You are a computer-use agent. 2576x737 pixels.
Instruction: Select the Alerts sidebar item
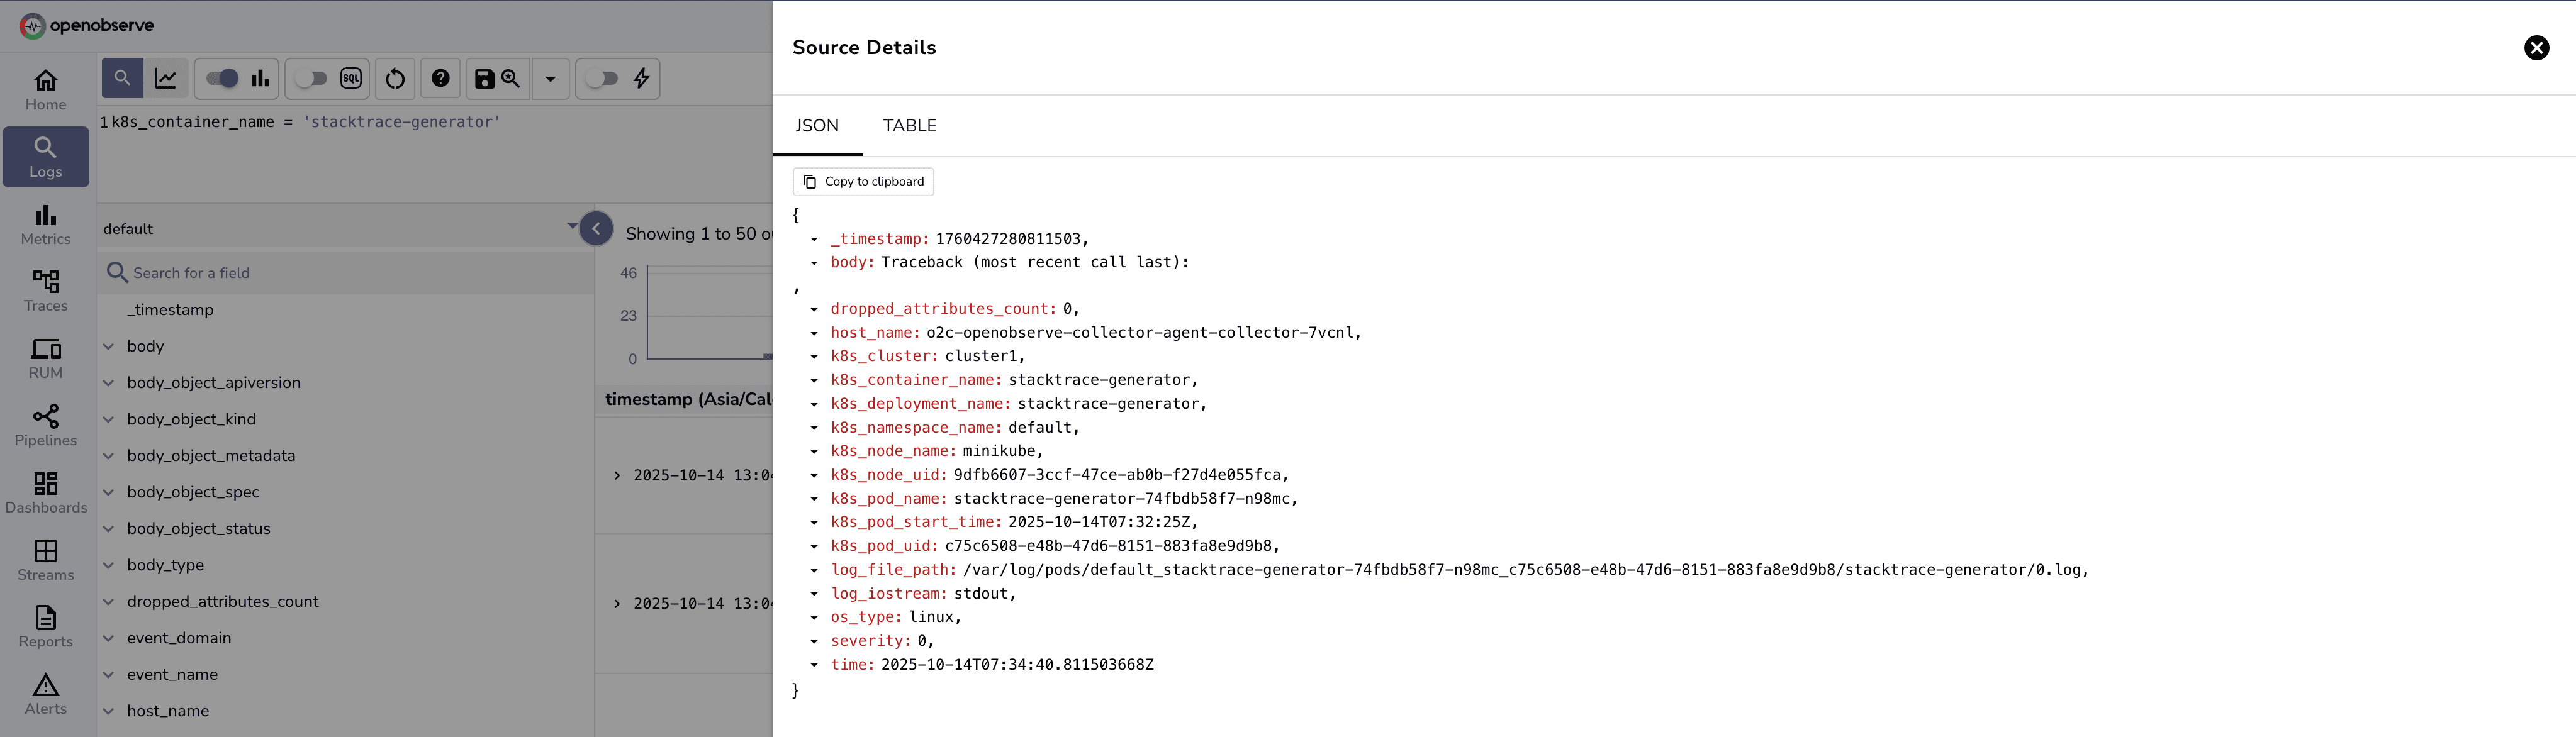[45, 693]
